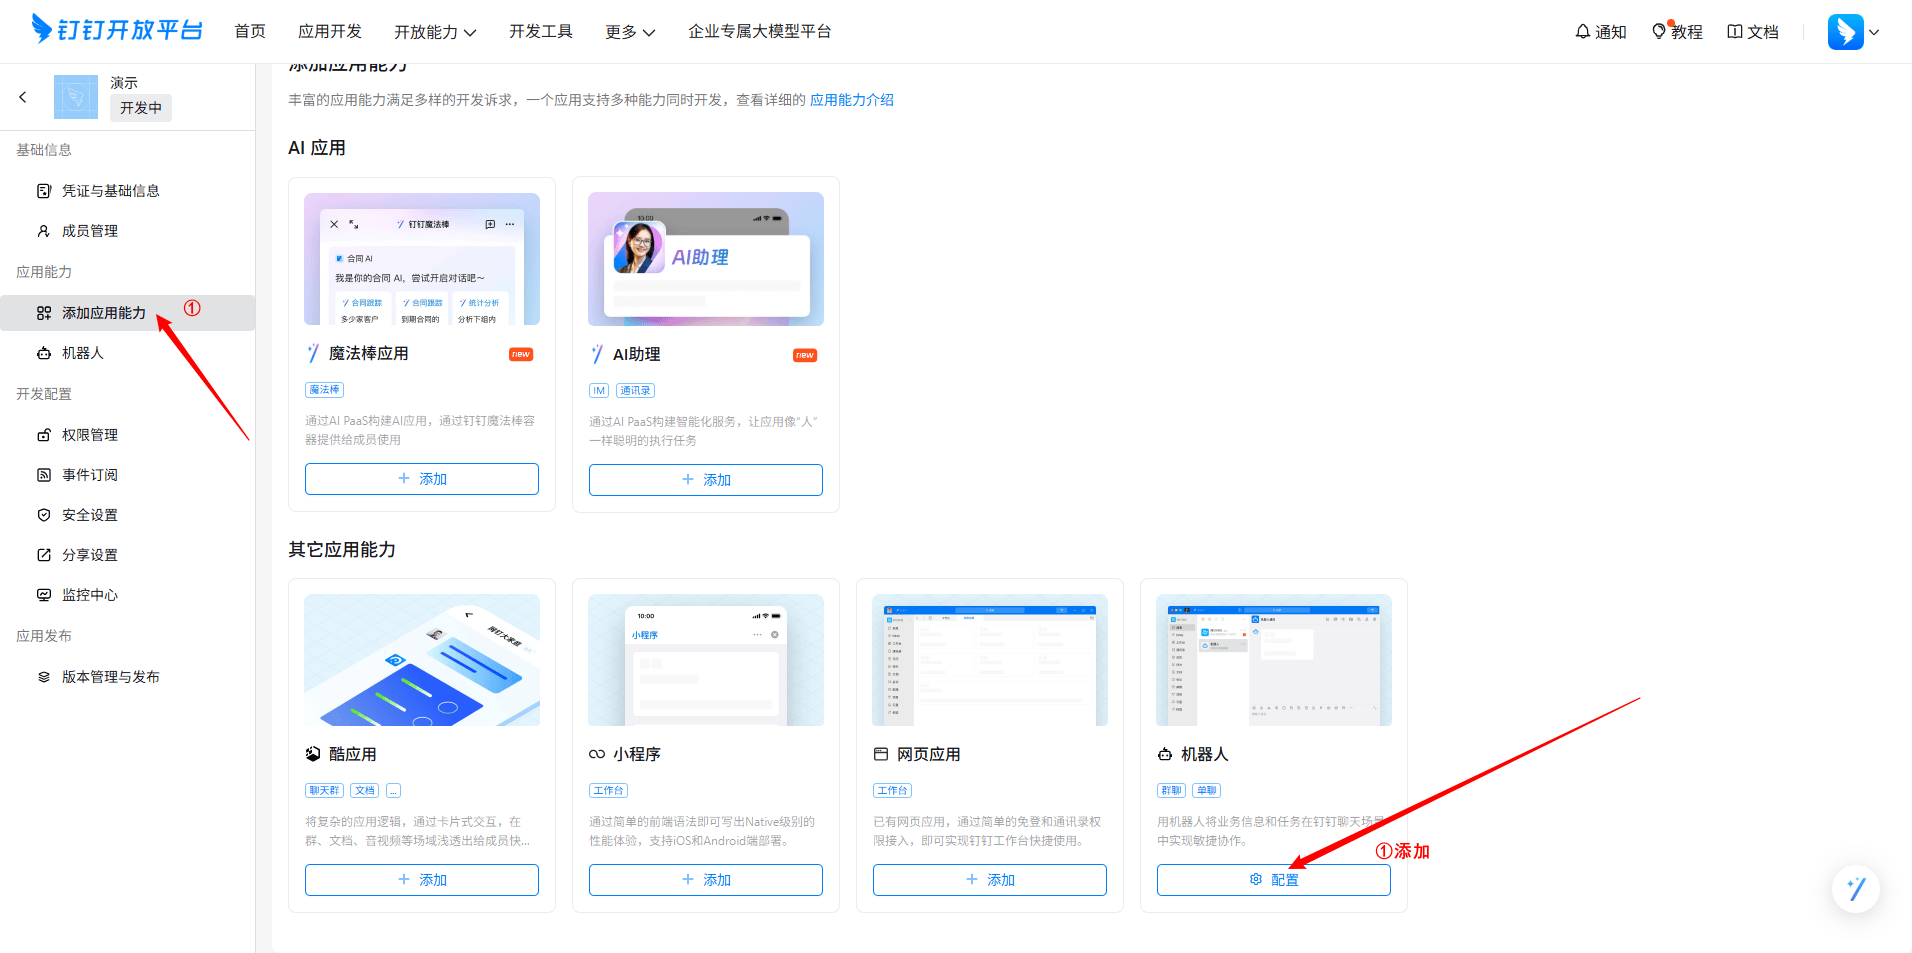Select 权限管理 in the sidebar
The width and height of the screenshot is (1912, 953).
point(90,435)
